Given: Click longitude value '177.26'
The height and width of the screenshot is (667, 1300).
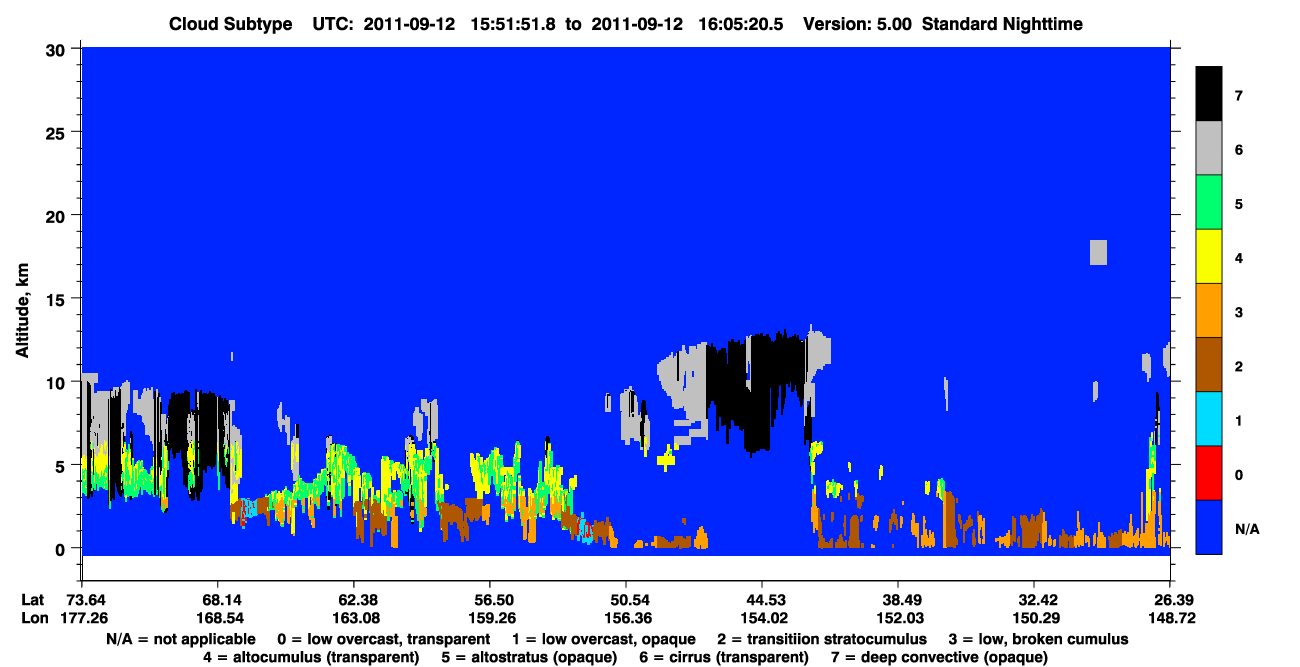Looking at the screenshot, I should point(84,619).
